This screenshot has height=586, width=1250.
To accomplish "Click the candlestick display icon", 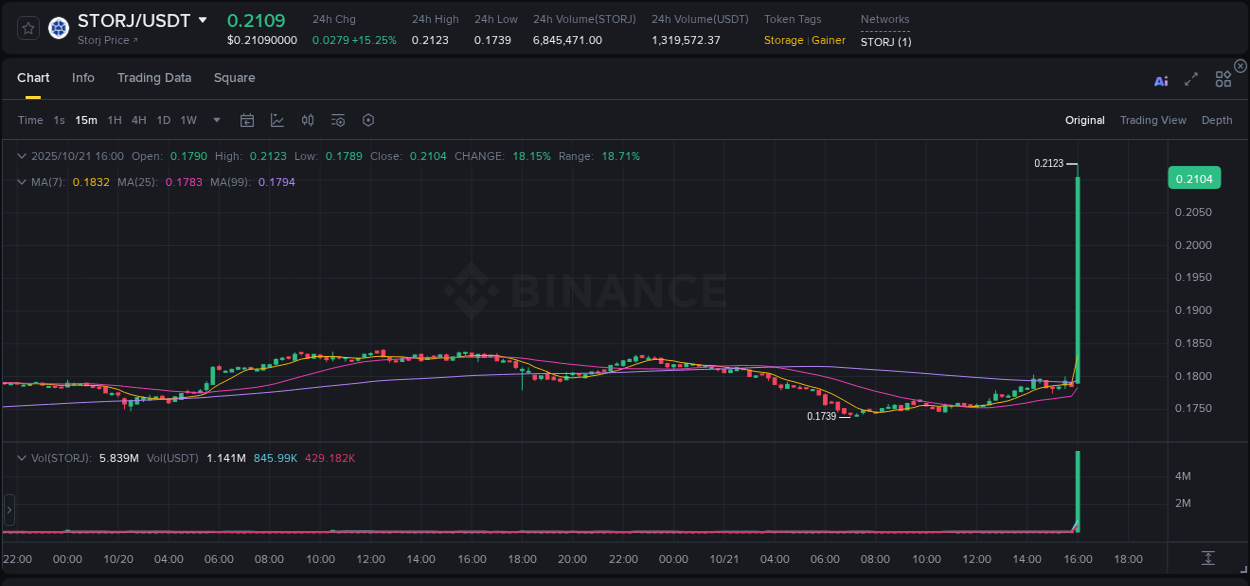I will click(x=307, y=119).
